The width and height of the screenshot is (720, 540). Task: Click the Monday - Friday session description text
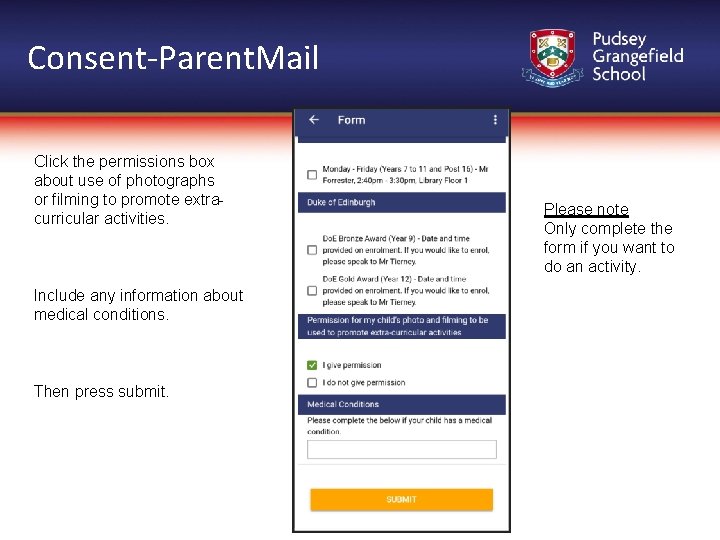click(x=405, y=175)
